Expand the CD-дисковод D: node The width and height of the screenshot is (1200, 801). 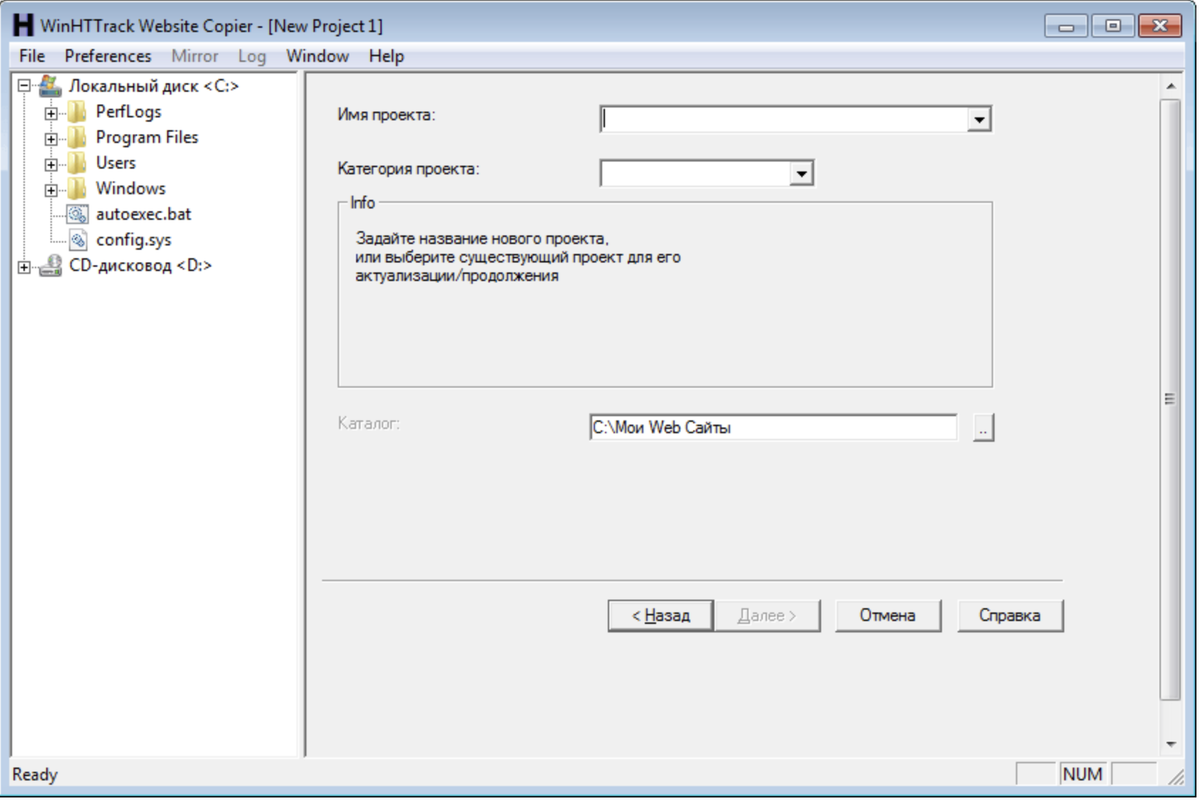click(x=24, y=267)
